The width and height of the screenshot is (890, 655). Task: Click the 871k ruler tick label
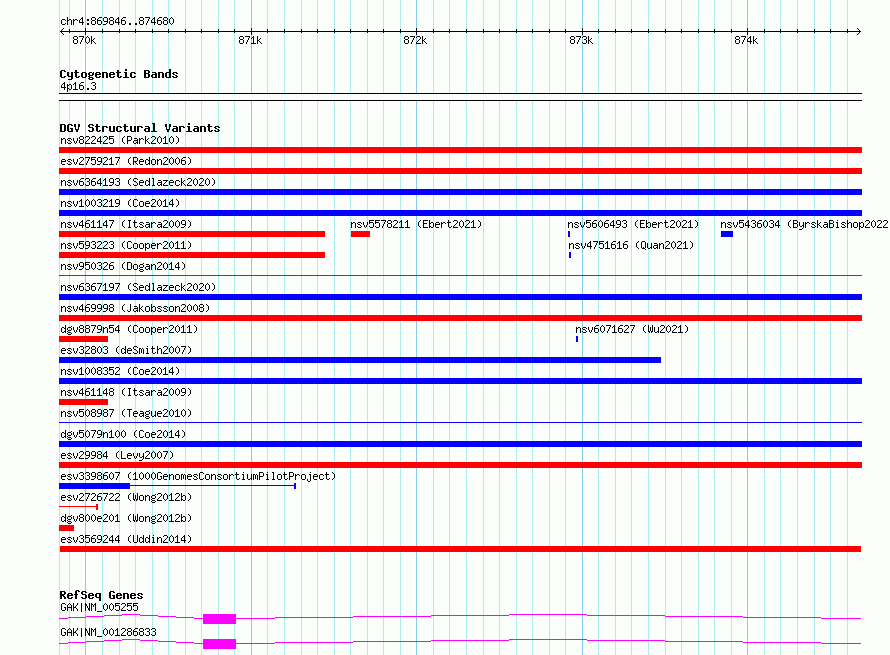(x=250, y=40)
